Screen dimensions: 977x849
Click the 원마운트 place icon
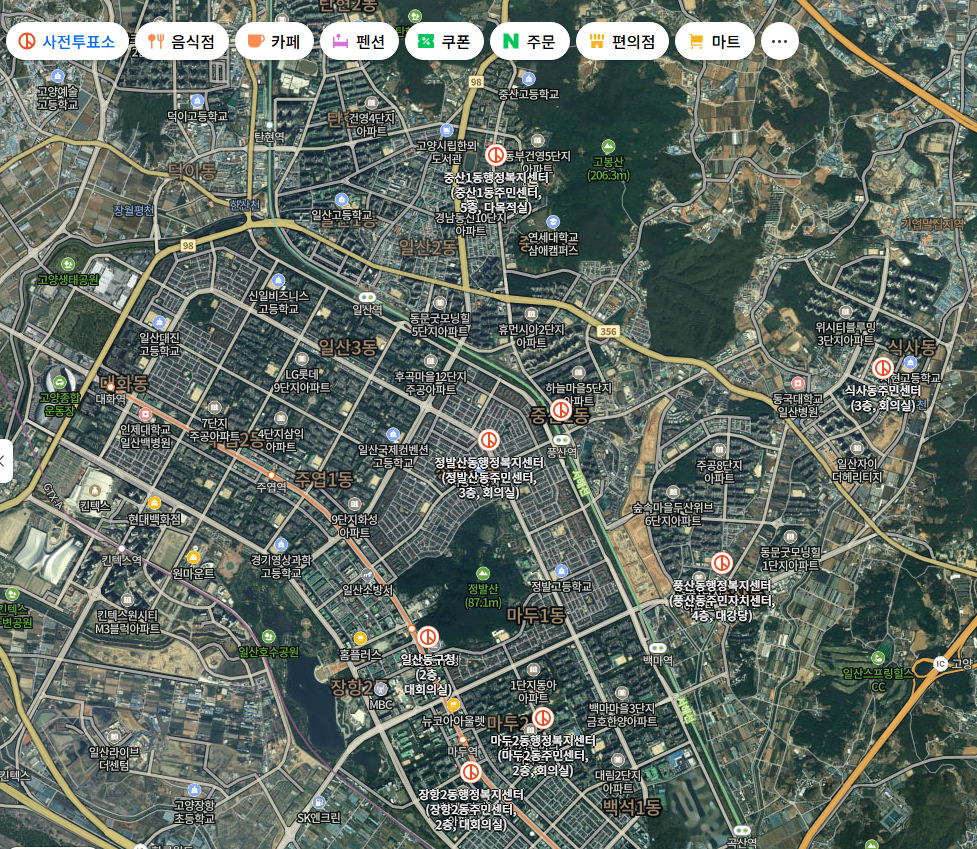[193, 557]
